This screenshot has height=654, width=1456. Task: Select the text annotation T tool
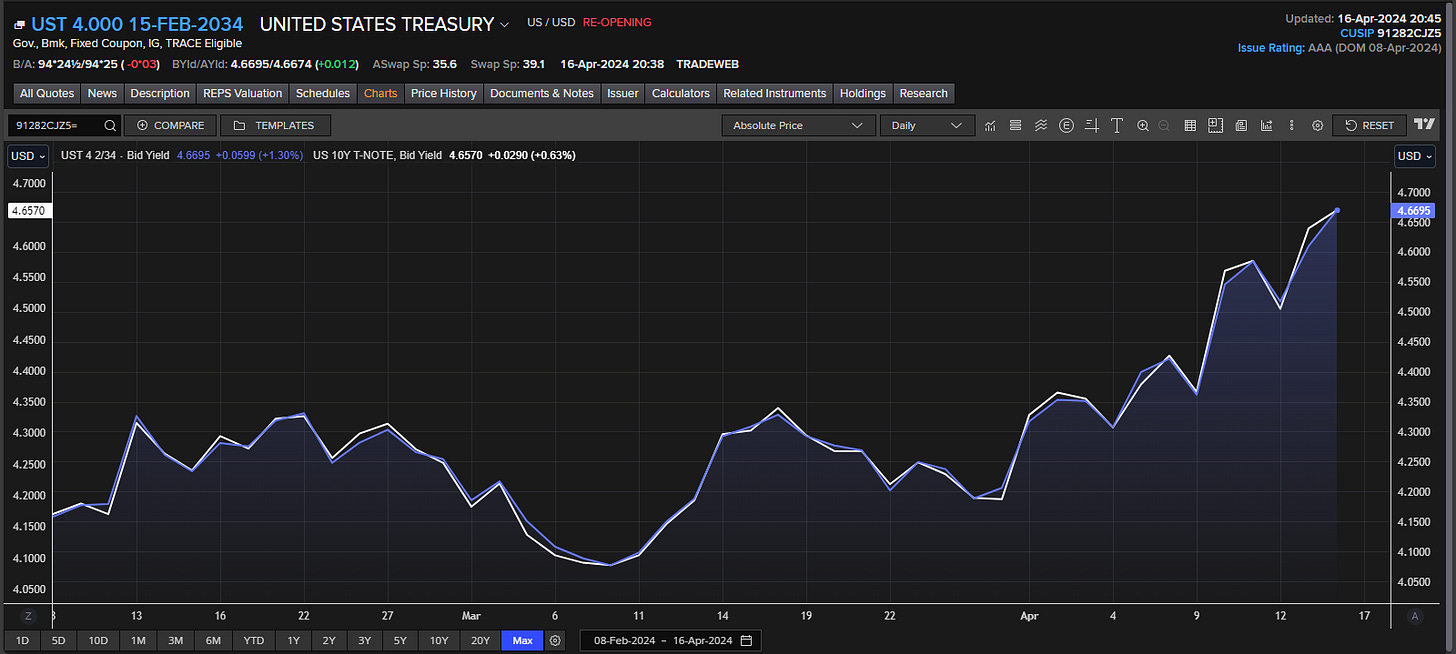[x=1117, y=125]
